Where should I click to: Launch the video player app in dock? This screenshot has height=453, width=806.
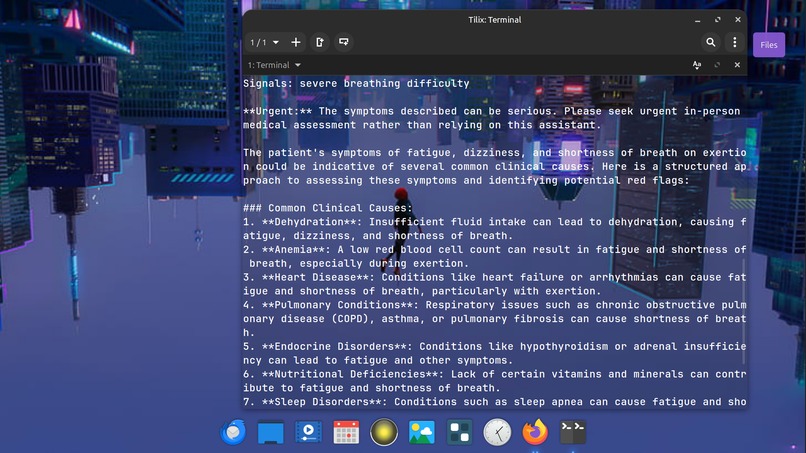(308, 432)
